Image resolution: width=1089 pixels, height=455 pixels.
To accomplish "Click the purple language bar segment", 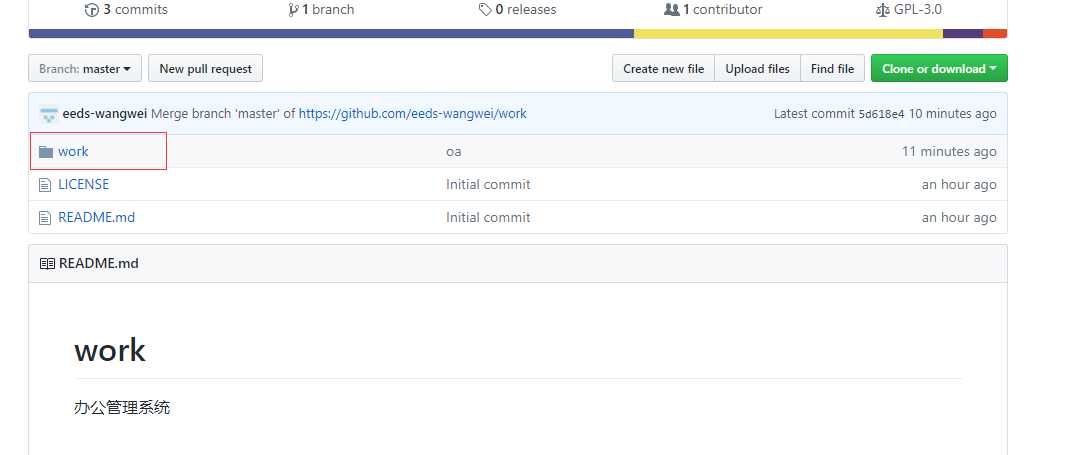I will 963,33.
